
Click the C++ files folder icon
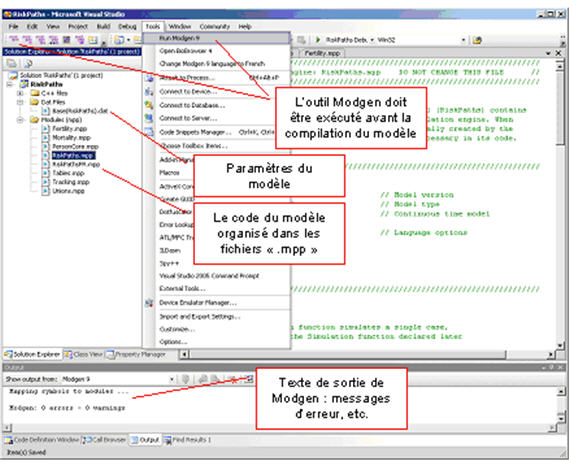[35, 93]
